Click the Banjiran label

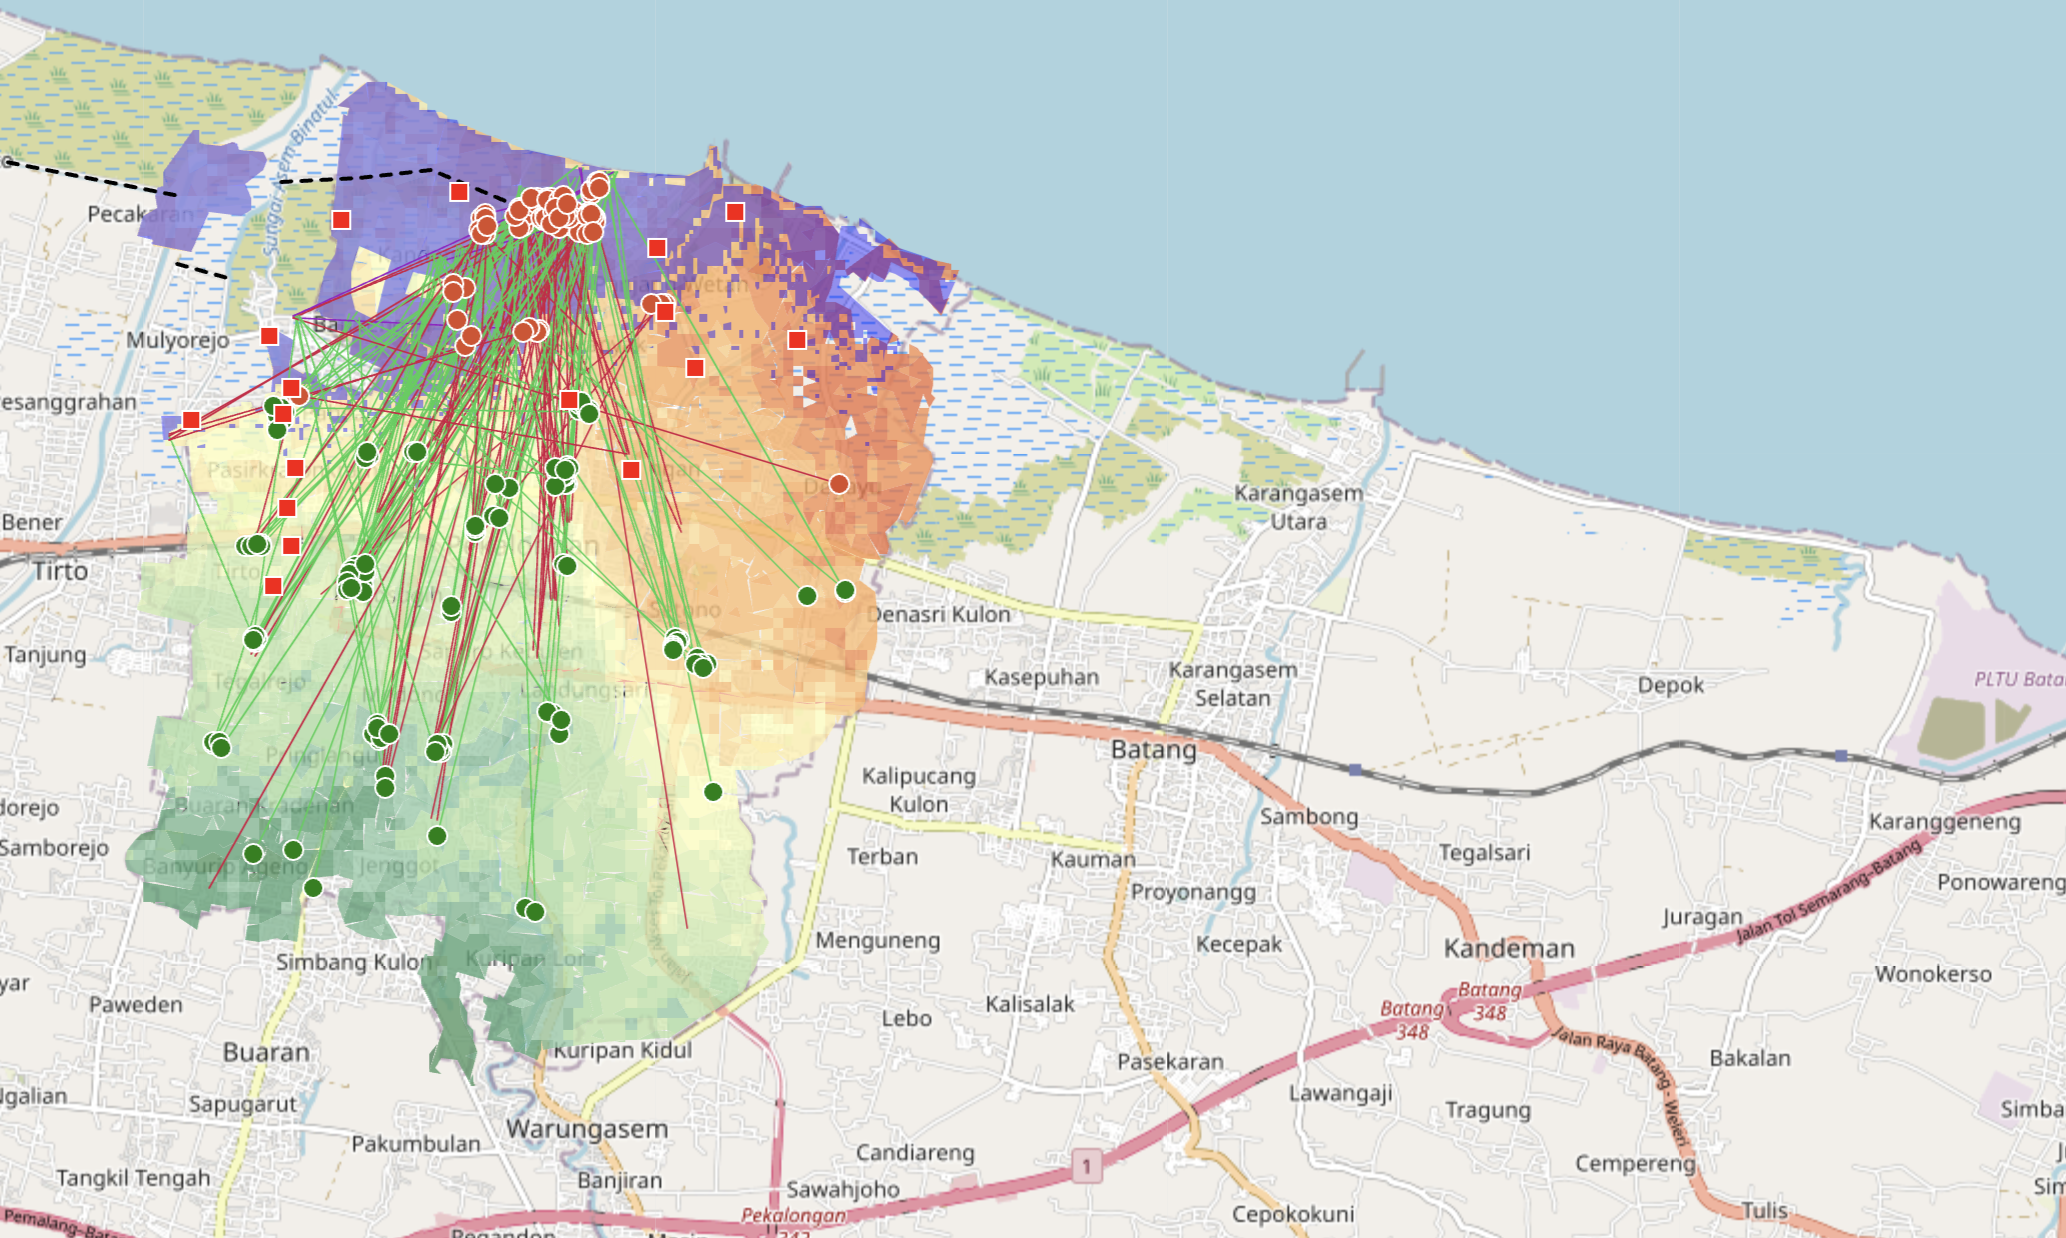click(x=620, y=1181)
